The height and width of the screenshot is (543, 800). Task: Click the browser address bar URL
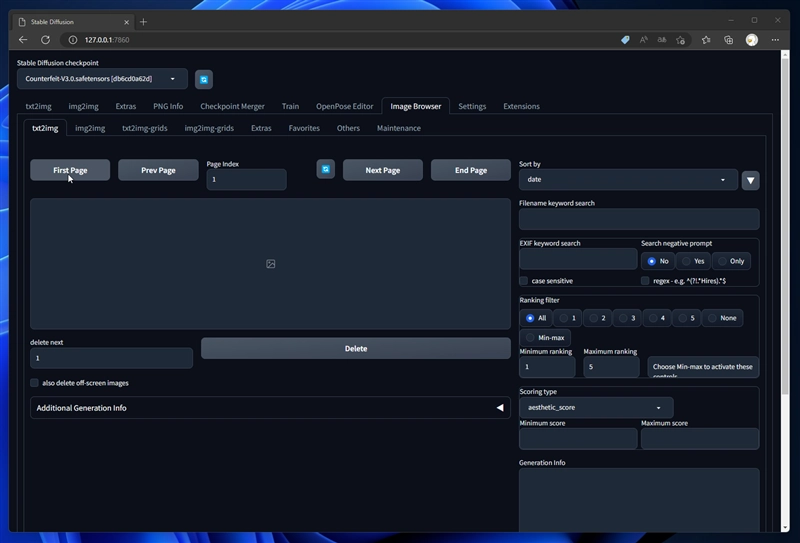click(x=107, y=40)
